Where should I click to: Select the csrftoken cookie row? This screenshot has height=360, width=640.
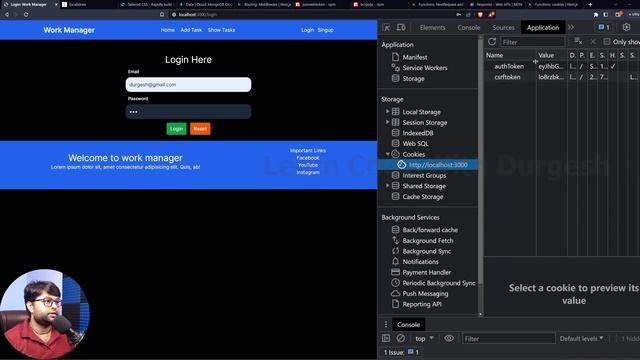[562, 77]
